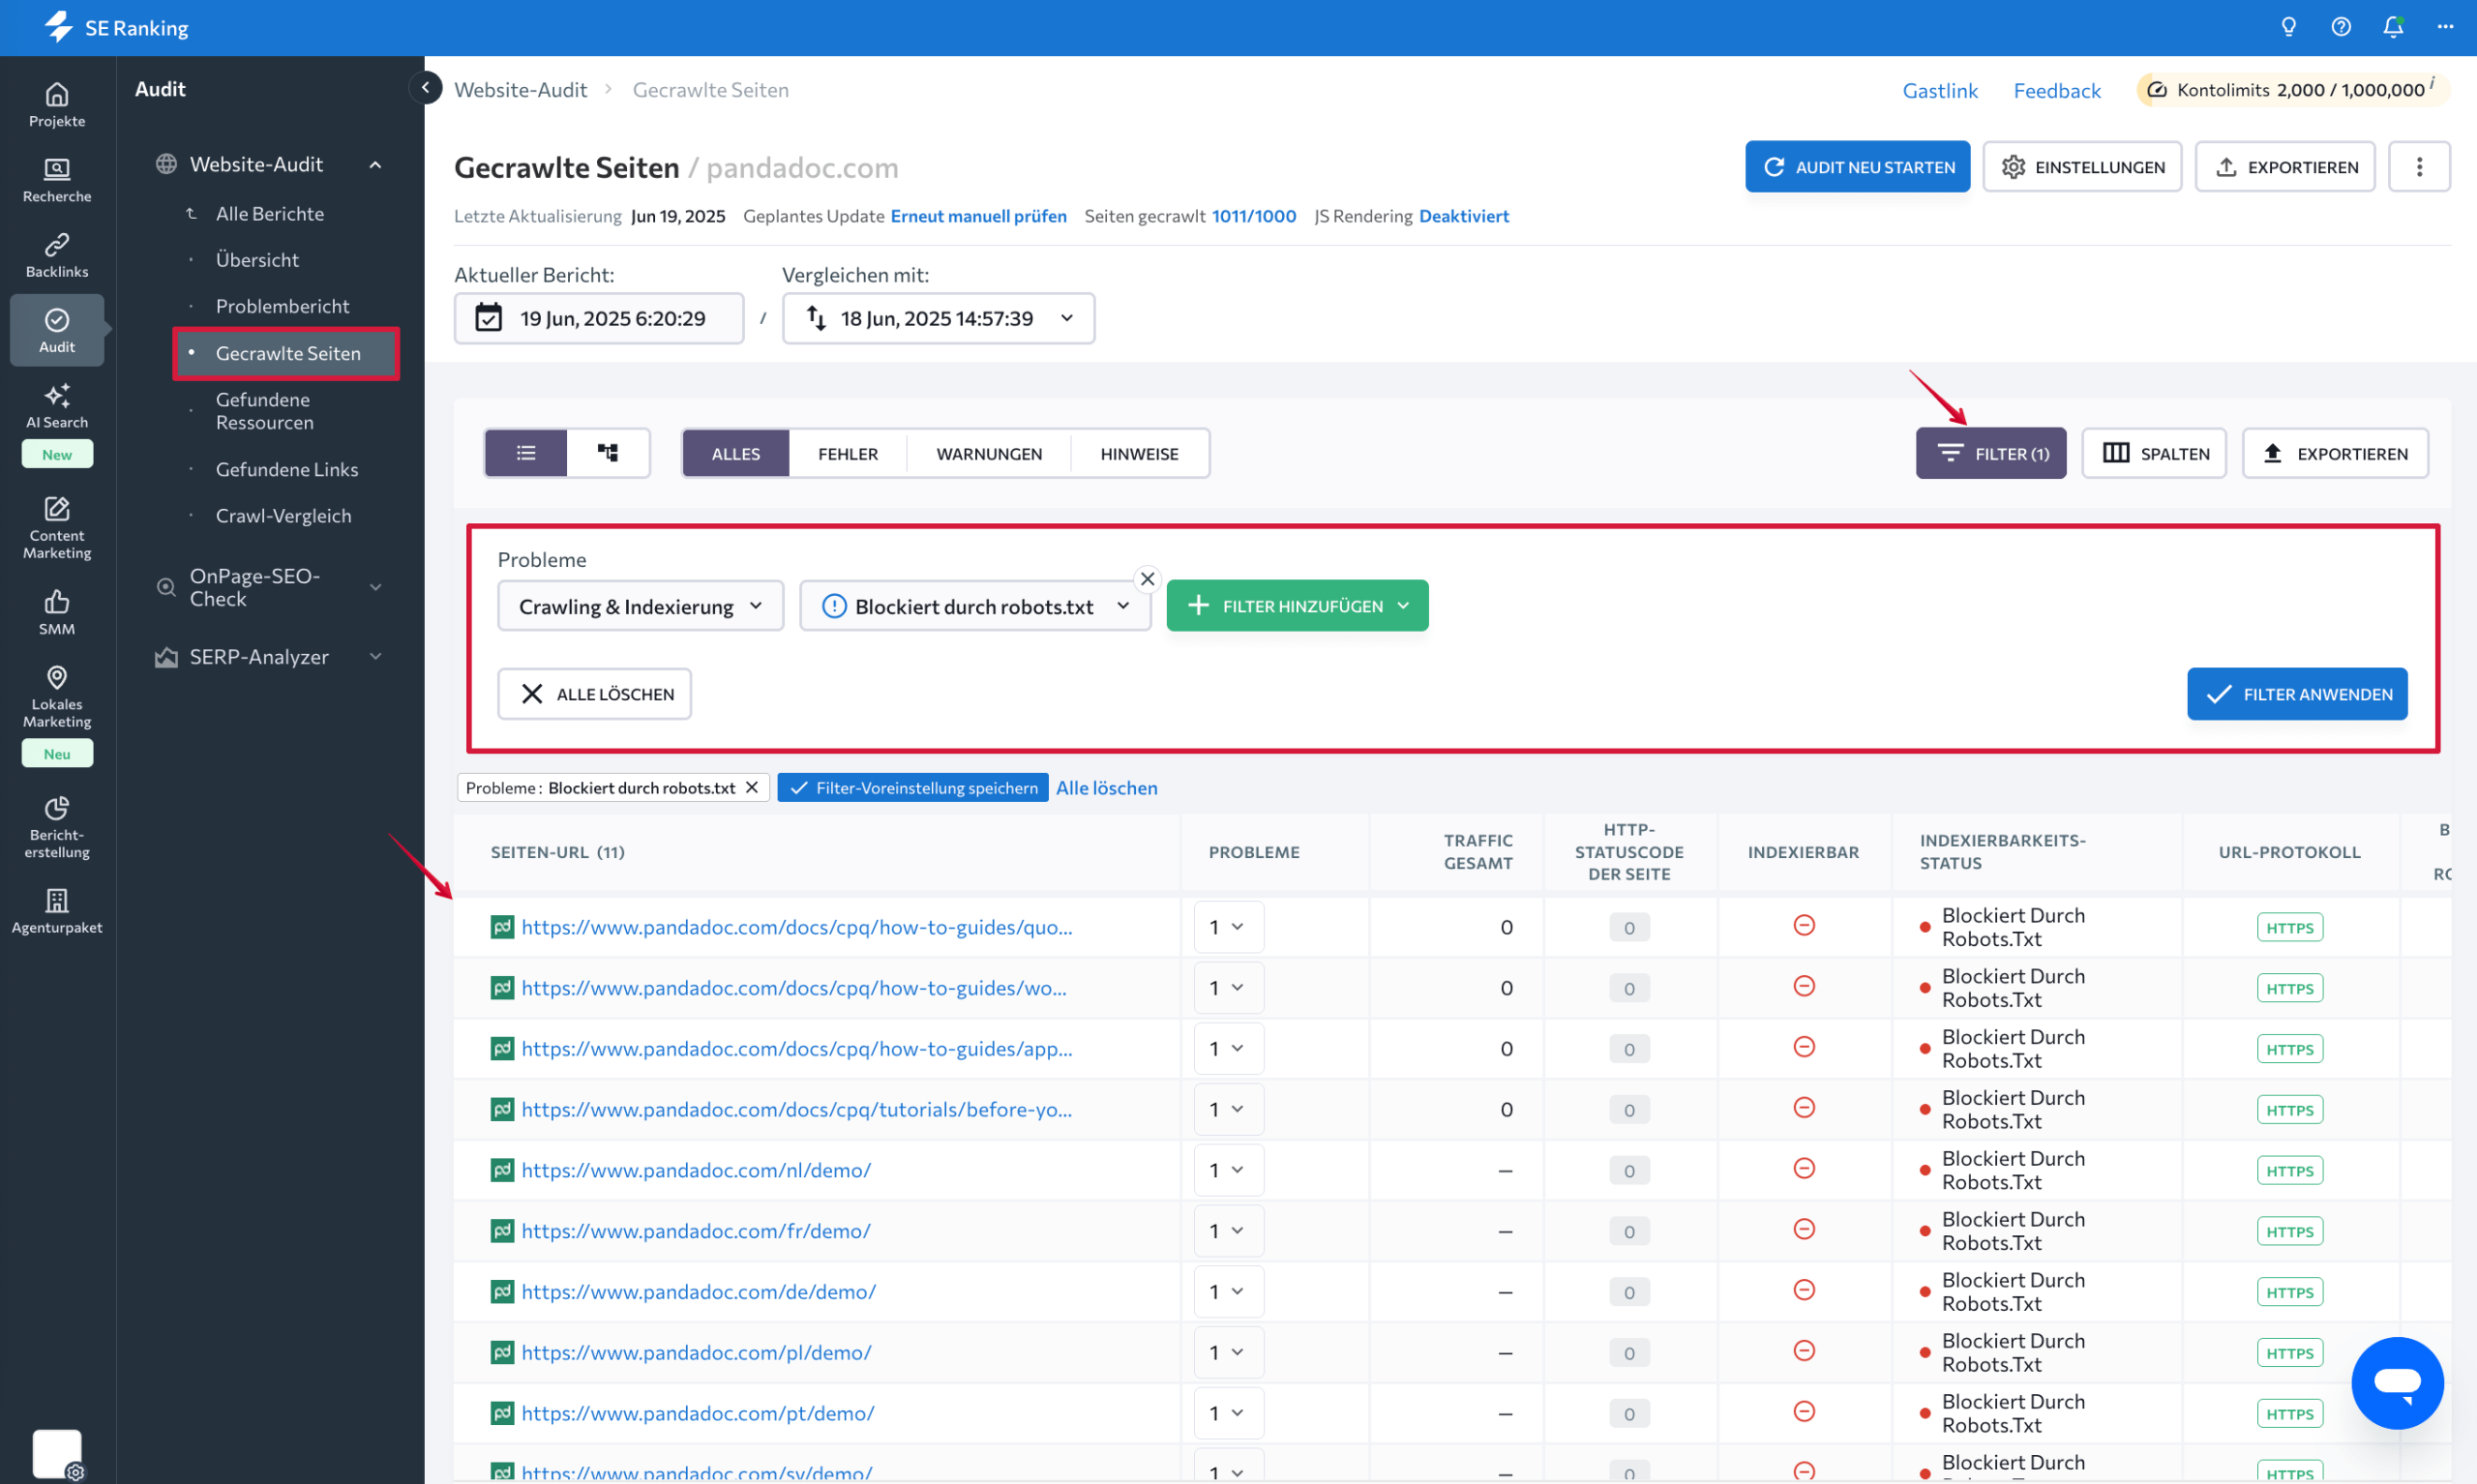The image size is (2477, 1484).
Task: Click Website-Audit breadcrumb
Action: pyautogui.click(x=520, y=90)
